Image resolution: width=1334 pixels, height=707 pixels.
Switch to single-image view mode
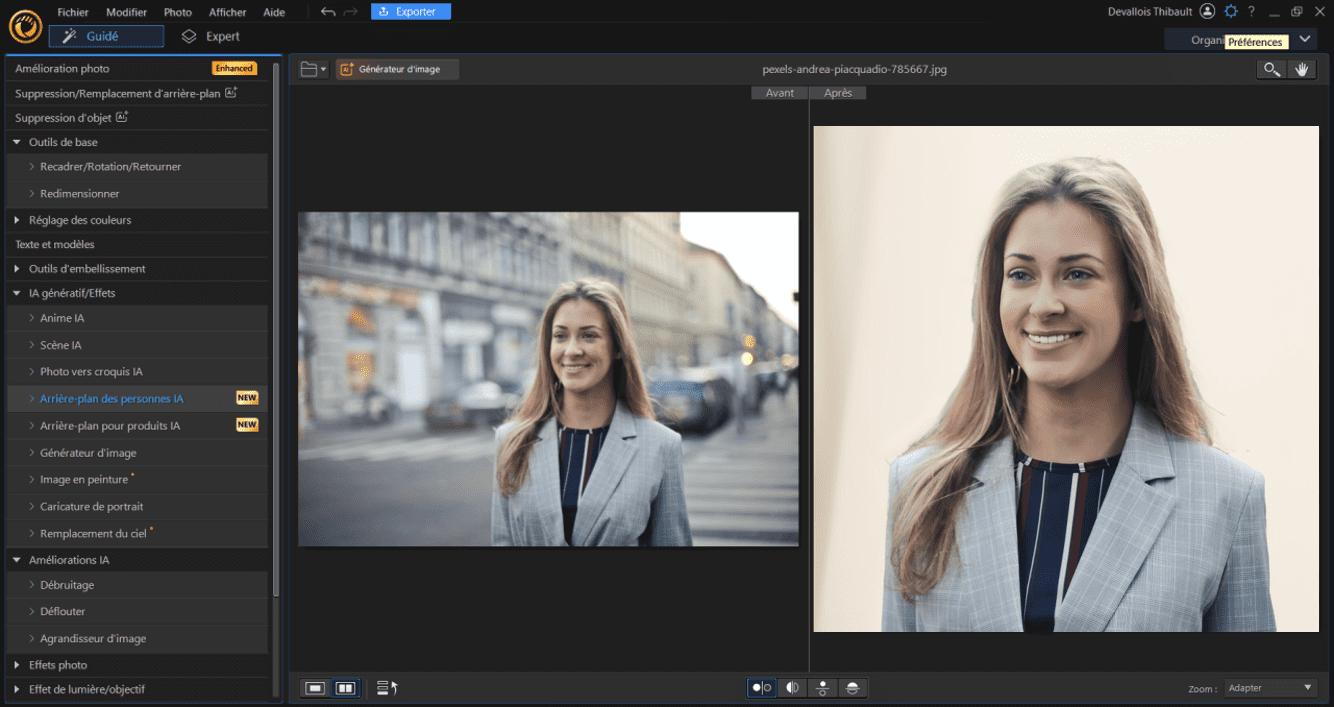[x=316, y=688]
